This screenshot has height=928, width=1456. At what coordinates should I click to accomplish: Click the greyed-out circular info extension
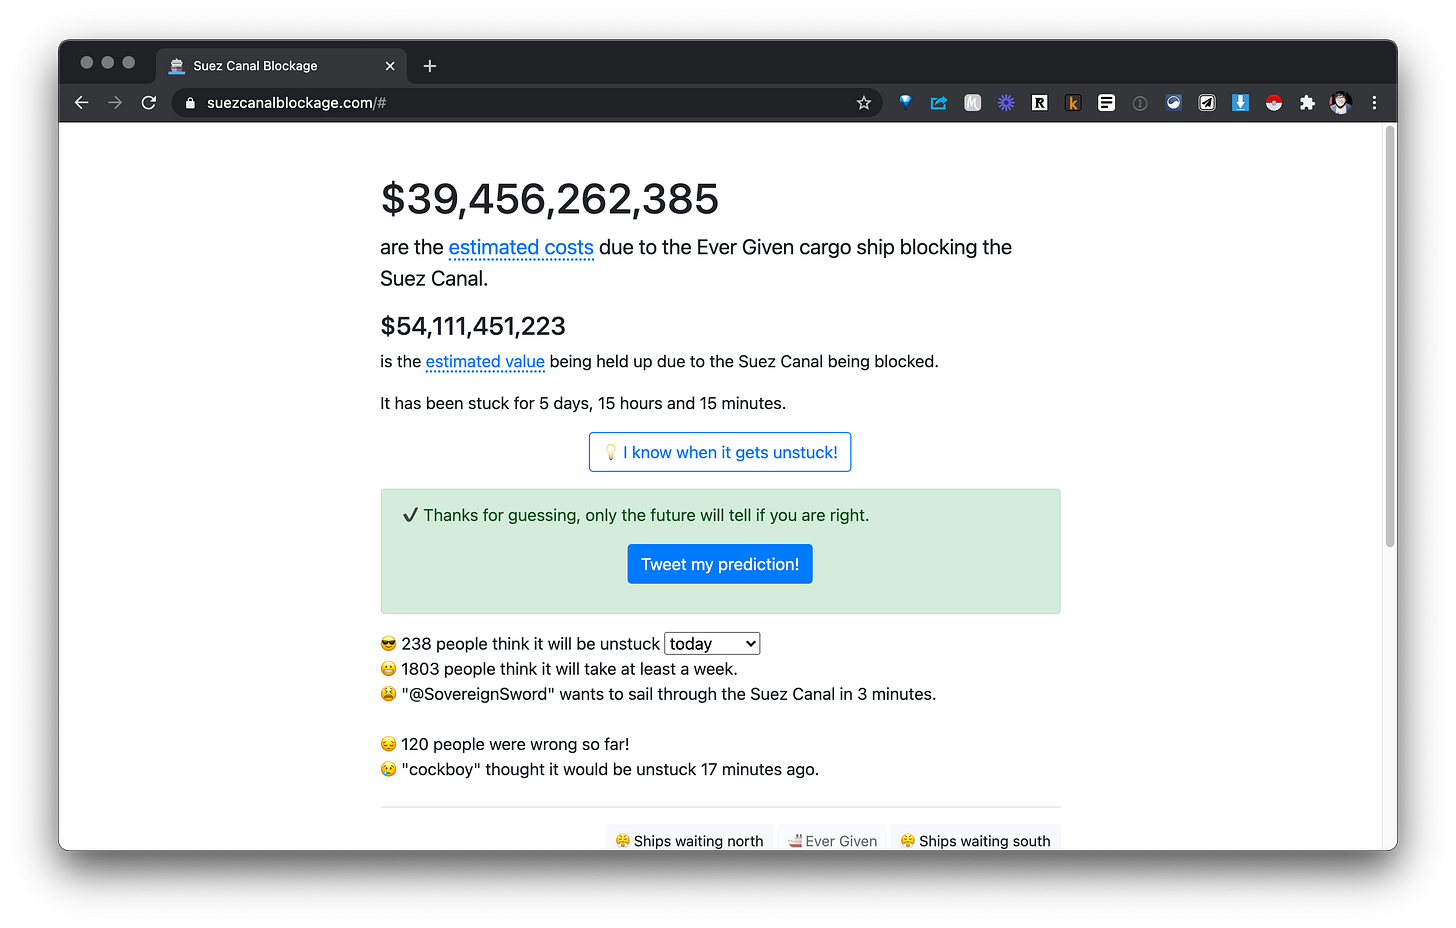pyautogui.click(x=1140, y=103)
